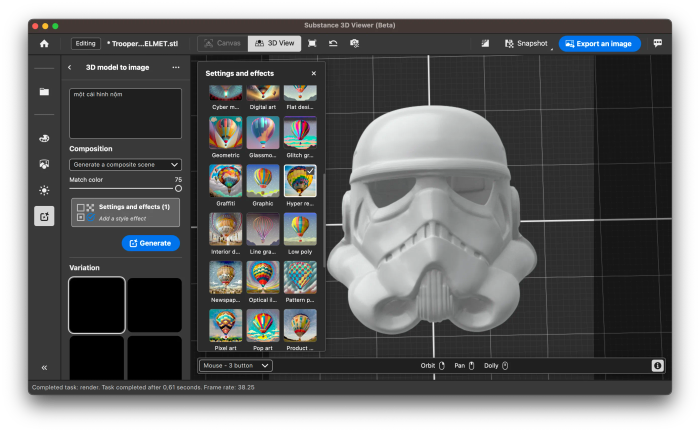Select the Pop art style thumbnail
Screen dimensions: 700x432
point(262,325)
